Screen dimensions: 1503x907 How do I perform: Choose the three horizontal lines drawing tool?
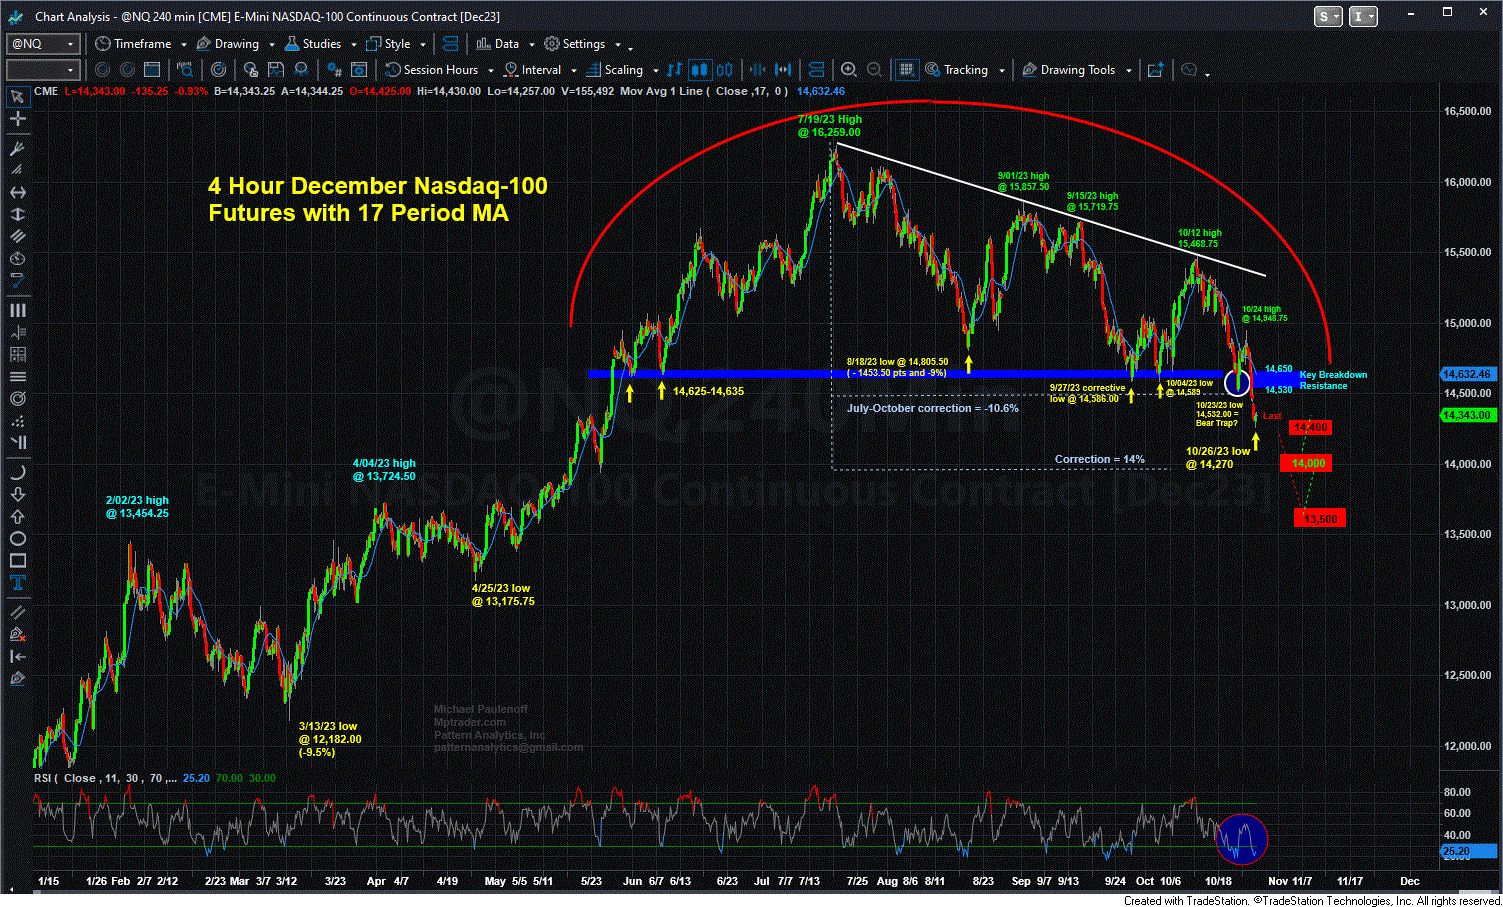[17, 377]
